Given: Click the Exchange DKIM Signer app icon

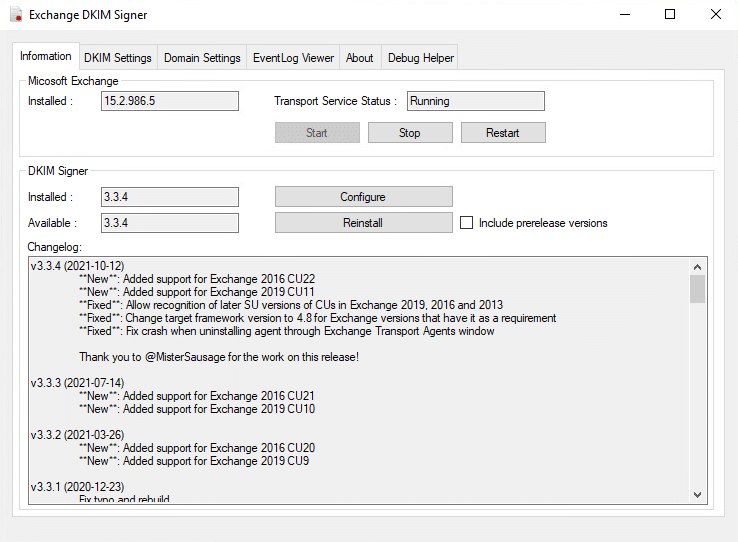Looking at the screenshot, I should click(x=16, y=15).
